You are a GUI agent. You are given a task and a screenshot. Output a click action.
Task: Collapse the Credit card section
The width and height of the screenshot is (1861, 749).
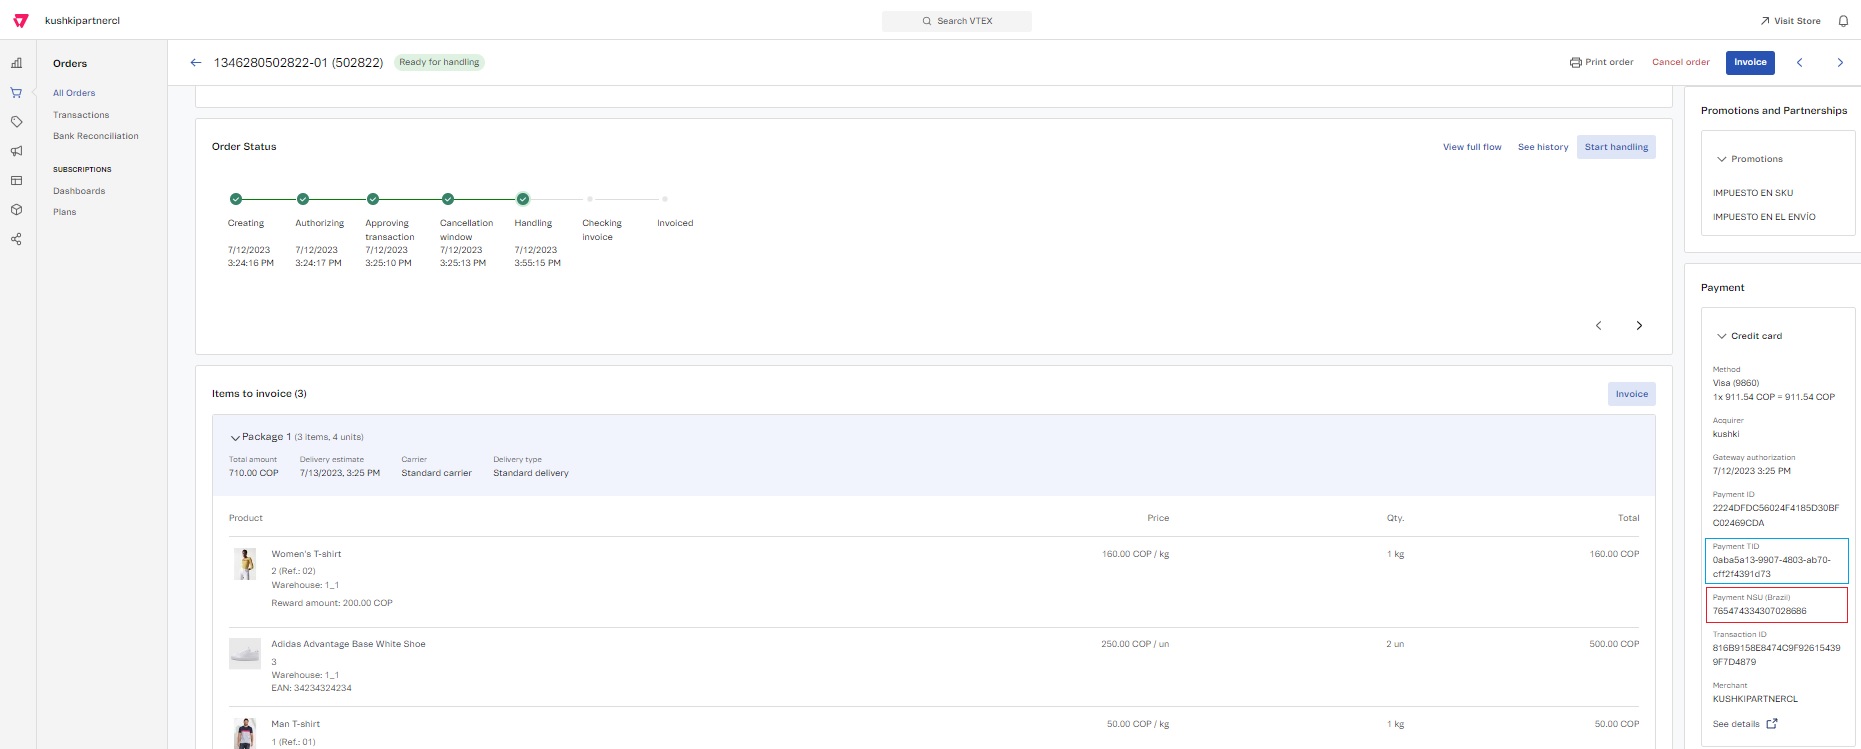(x=1750, y=336)
